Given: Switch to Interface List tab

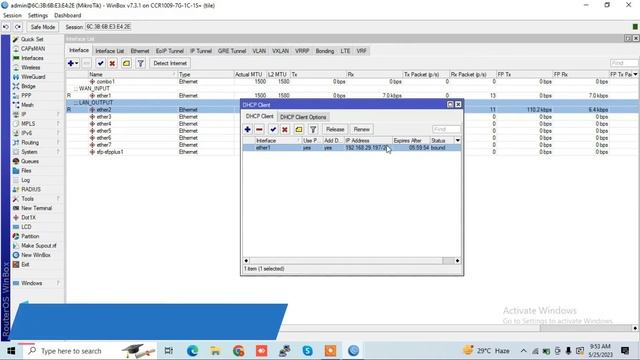Looking at the screenshot, I should point(109,51).
